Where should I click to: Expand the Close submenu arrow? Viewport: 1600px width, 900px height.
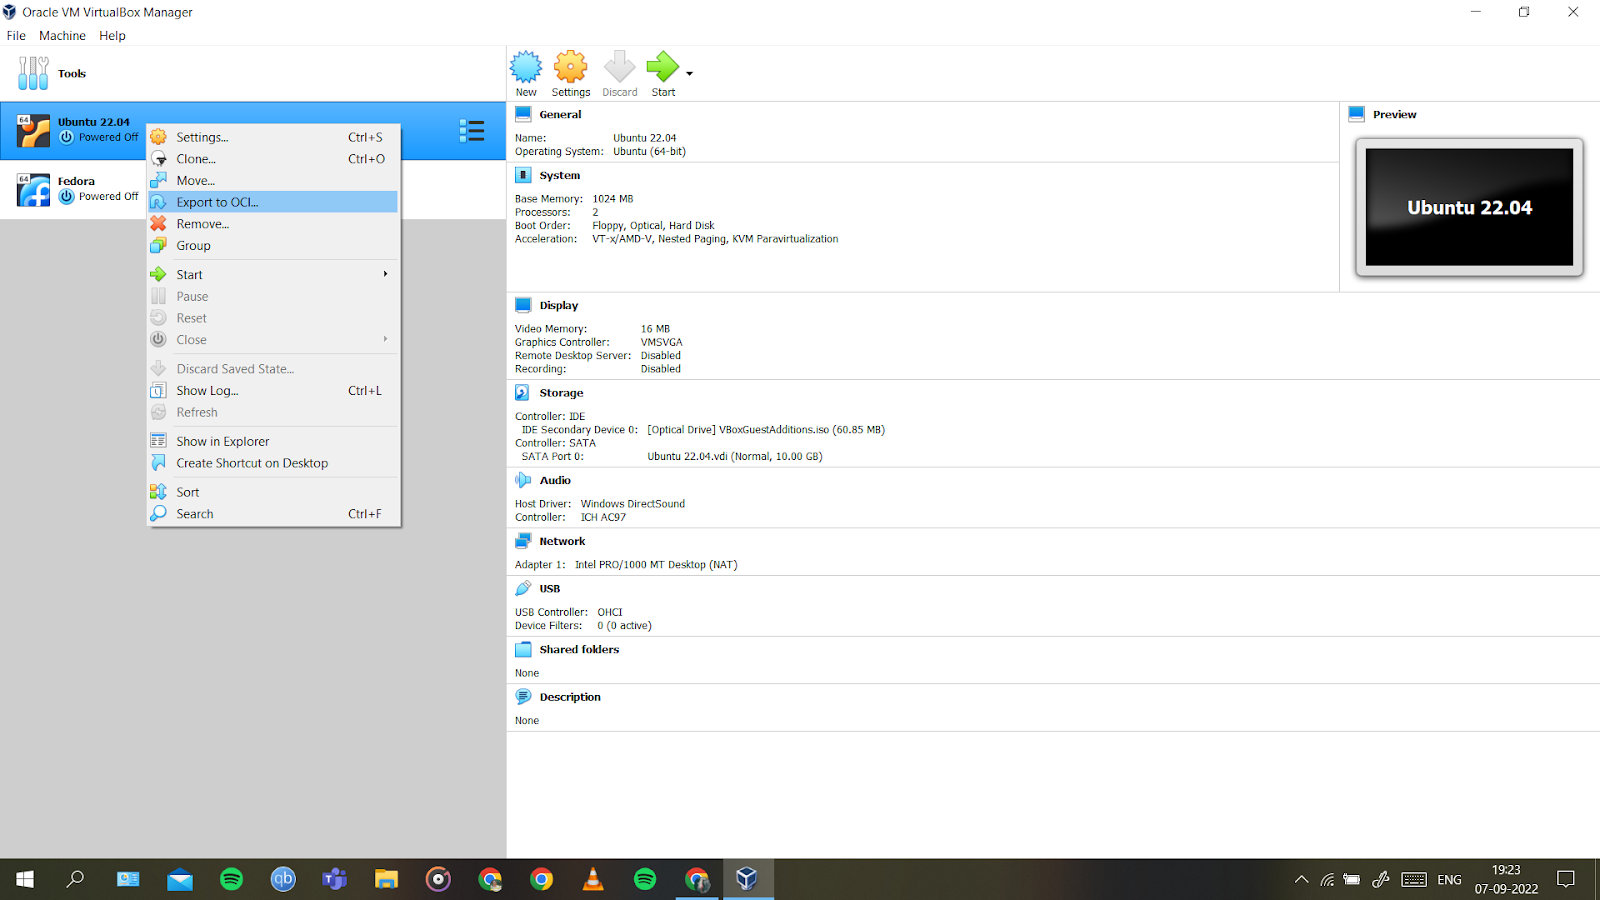pyautogui.click(x=385, y=339)
